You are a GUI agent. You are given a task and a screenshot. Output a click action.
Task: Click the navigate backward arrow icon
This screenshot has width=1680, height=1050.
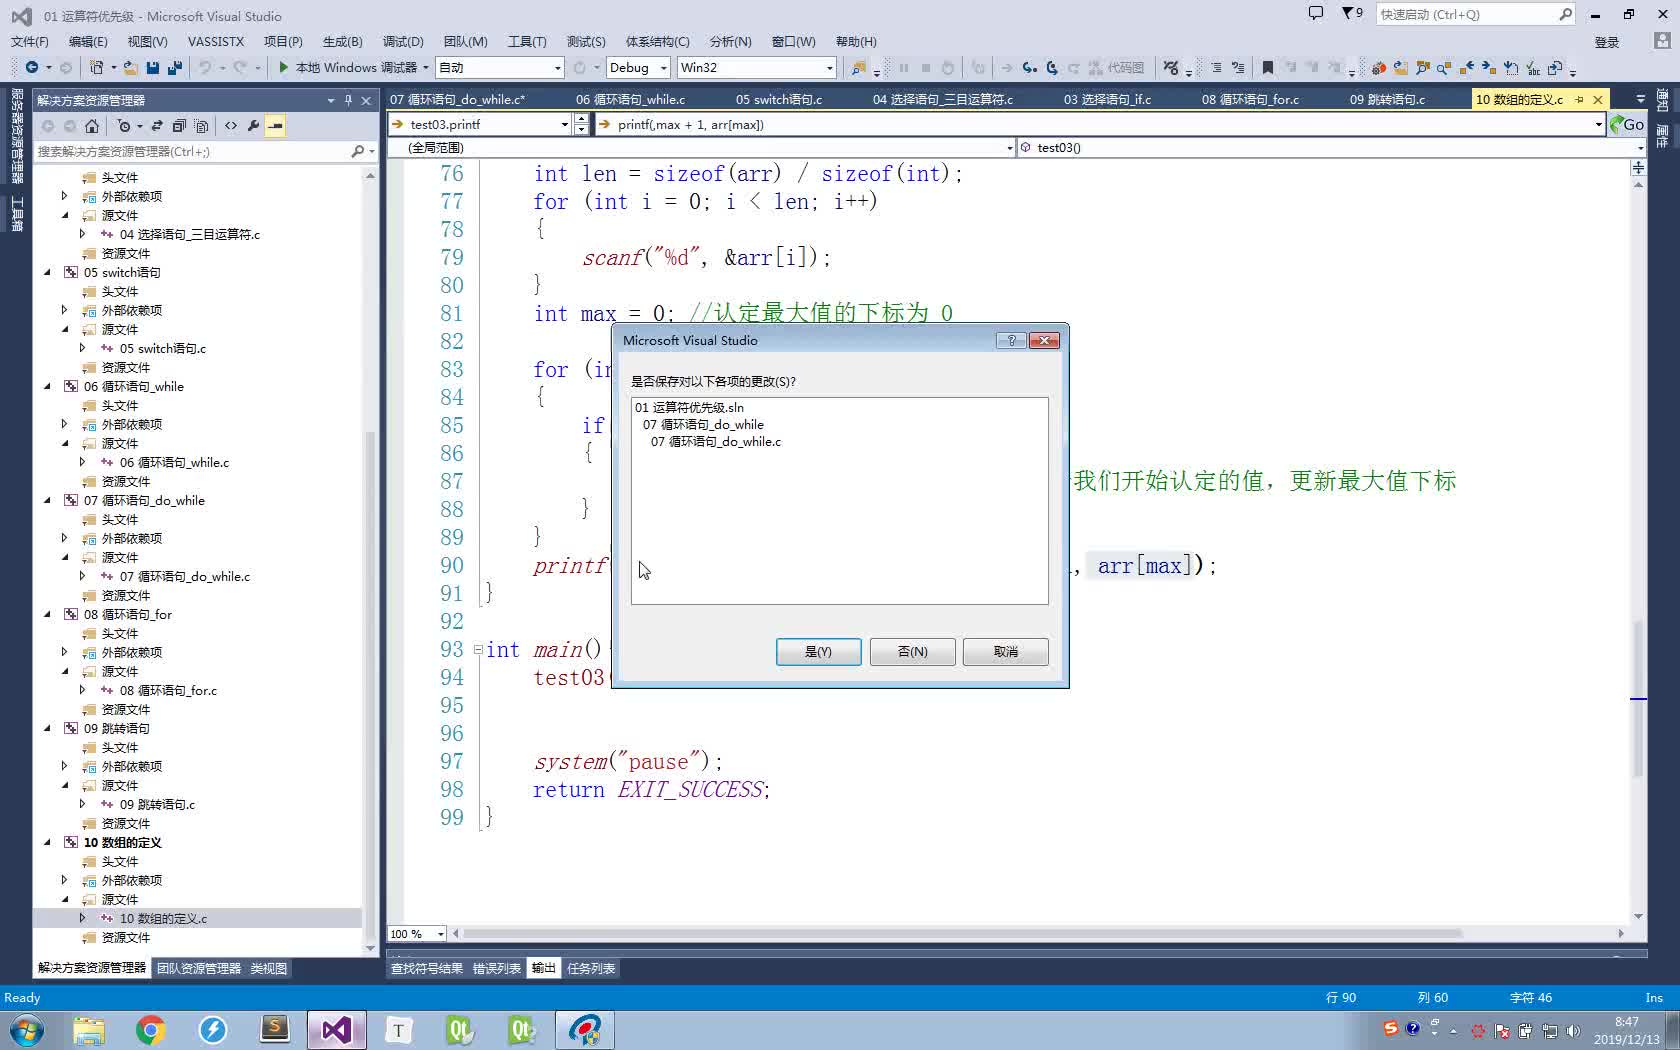pyautogui.click(x=32, y=67)
